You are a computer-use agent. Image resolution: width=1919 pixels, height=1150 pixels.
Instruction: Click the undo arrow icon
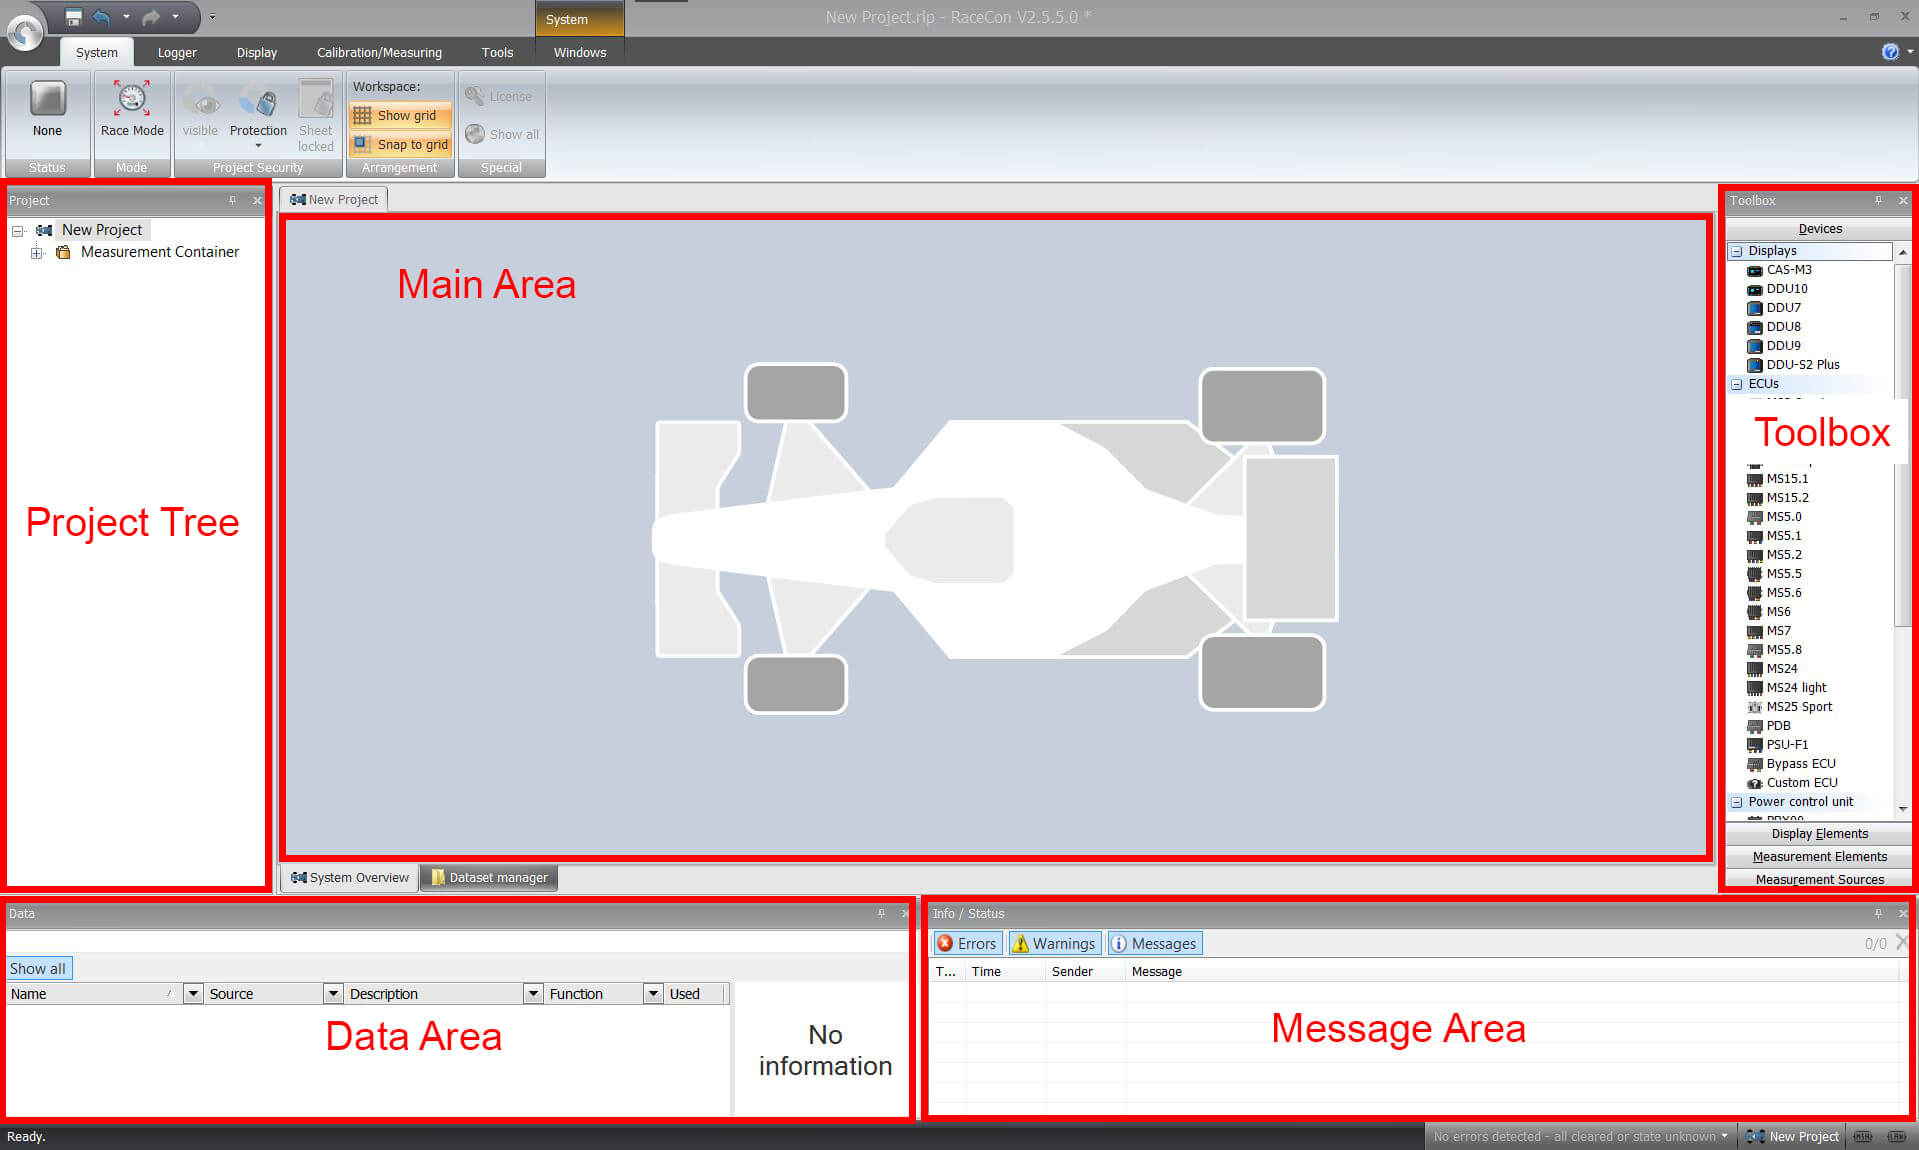tap(101, 17)
